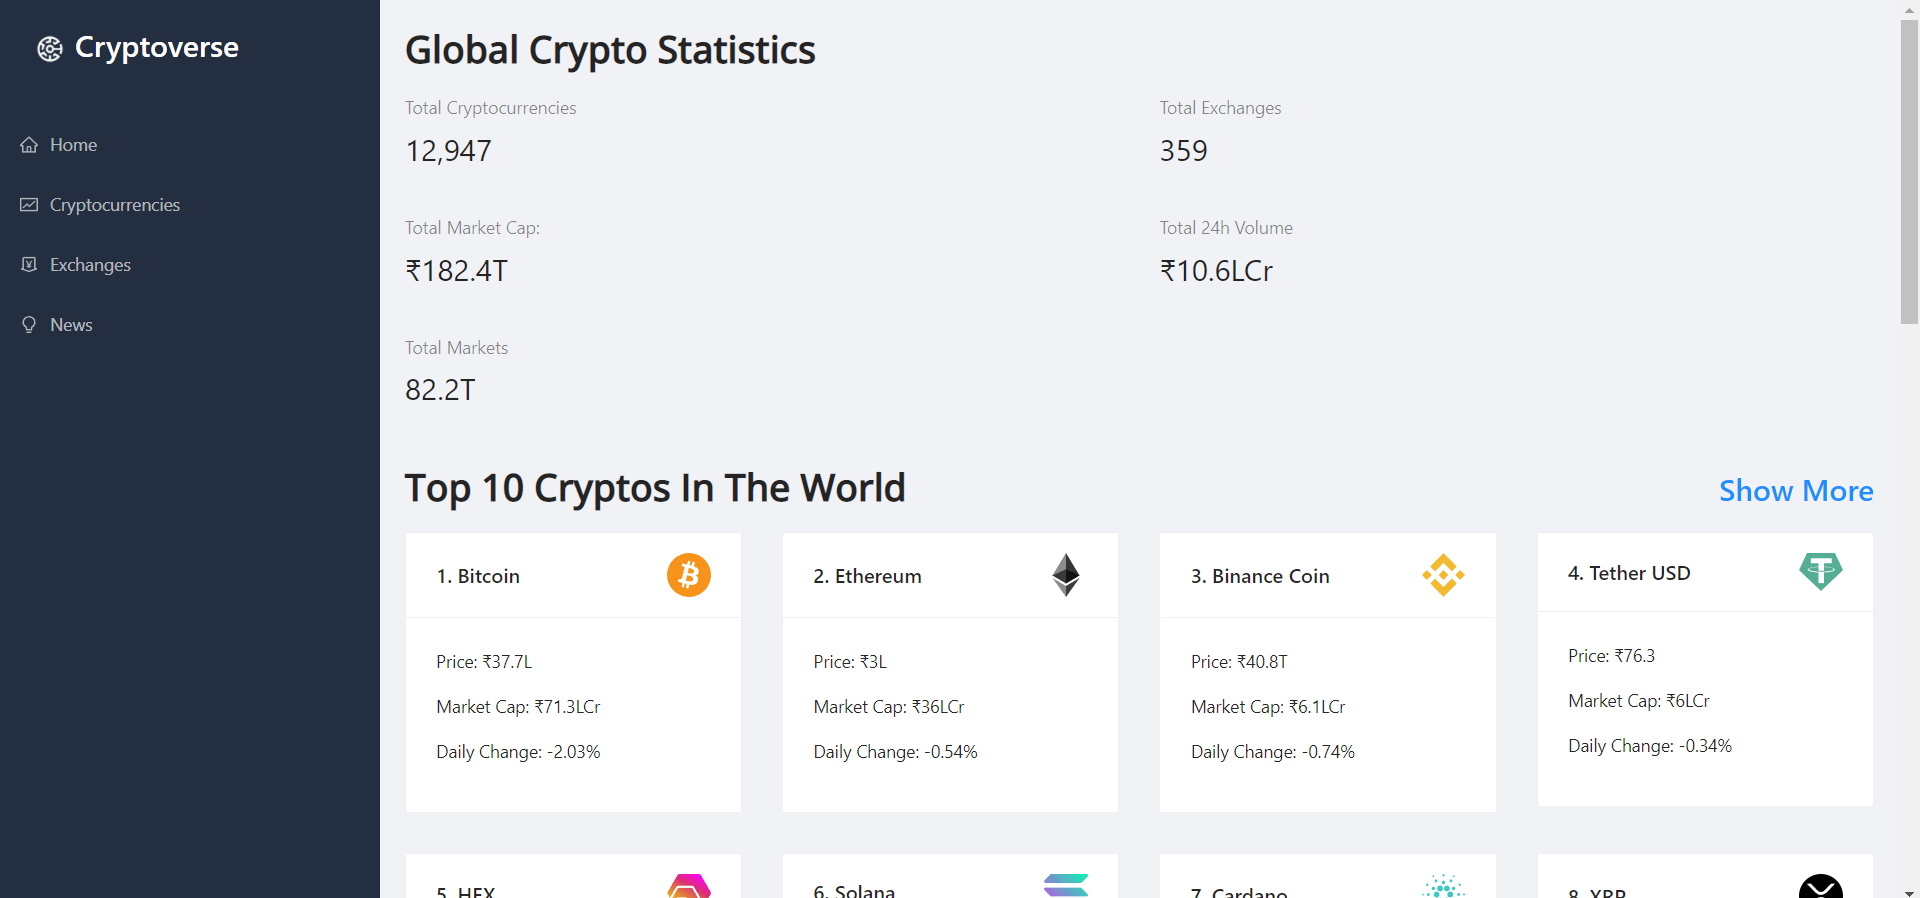Click the Home house icon
Screen dimensions: 1920x898
(x=29, y=145)
